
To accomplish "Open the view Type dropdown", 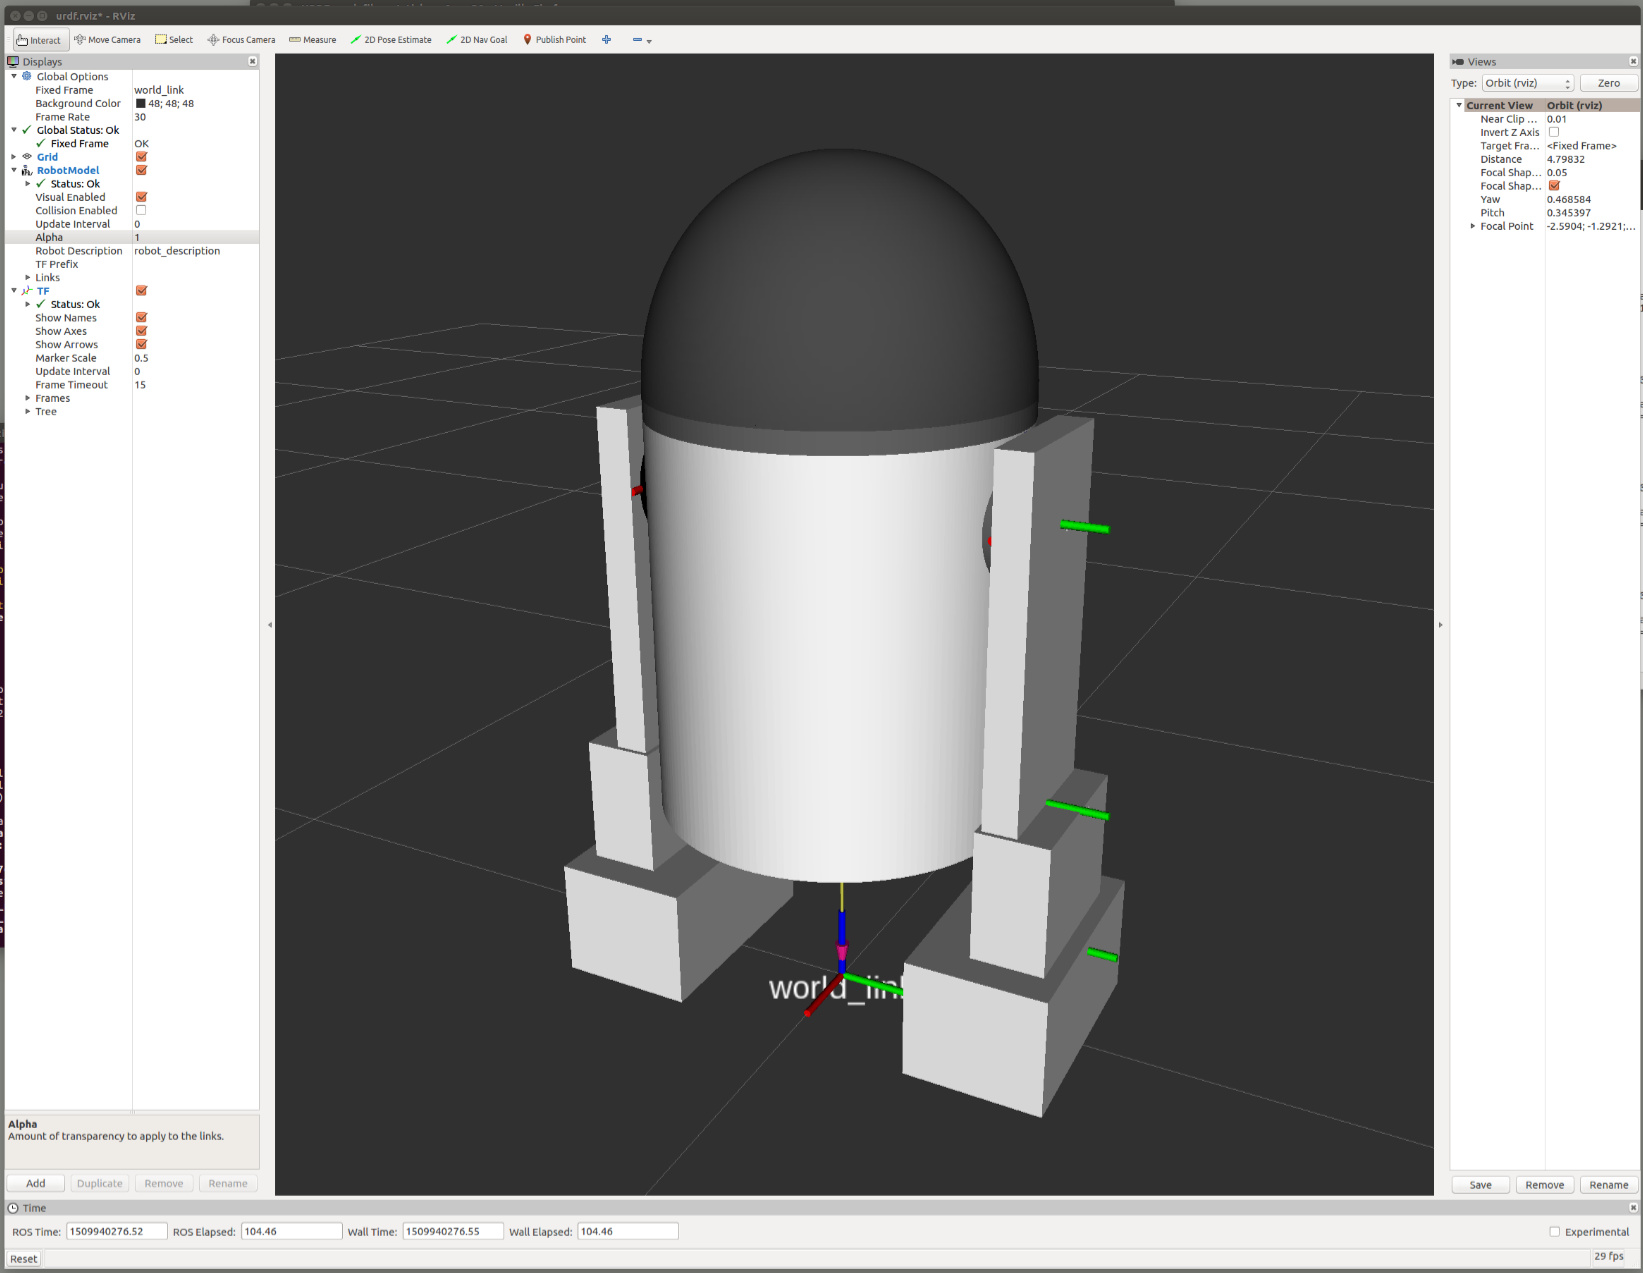I will (x=1527, y=83).
